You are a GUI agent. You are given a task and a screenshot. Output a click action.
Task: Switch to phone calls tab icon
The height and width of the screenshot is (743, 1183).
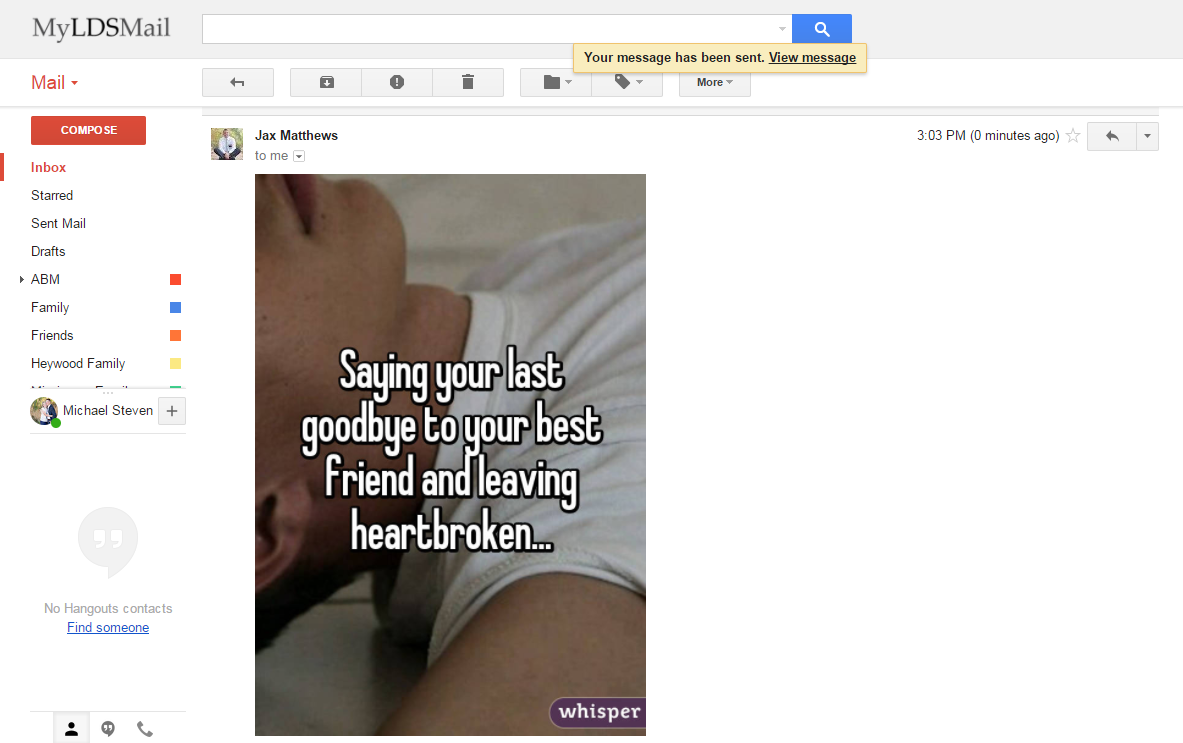144,729
